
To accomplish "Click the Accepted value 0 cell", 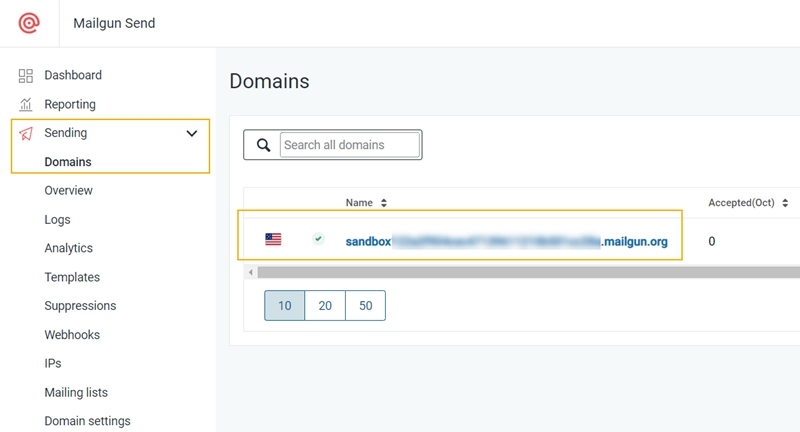I will click(x=712, y=241).
